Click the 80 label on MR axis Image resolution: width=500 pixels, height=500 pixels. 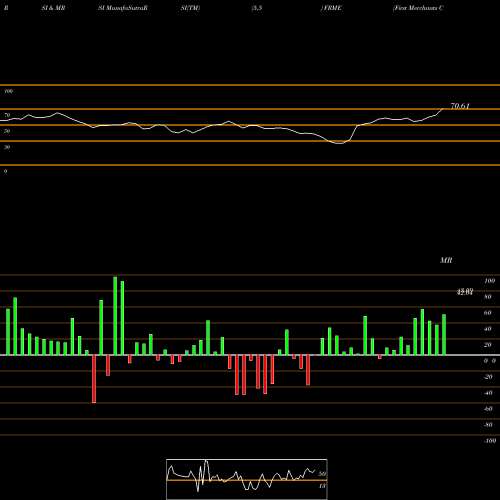[x=488, y=297]
